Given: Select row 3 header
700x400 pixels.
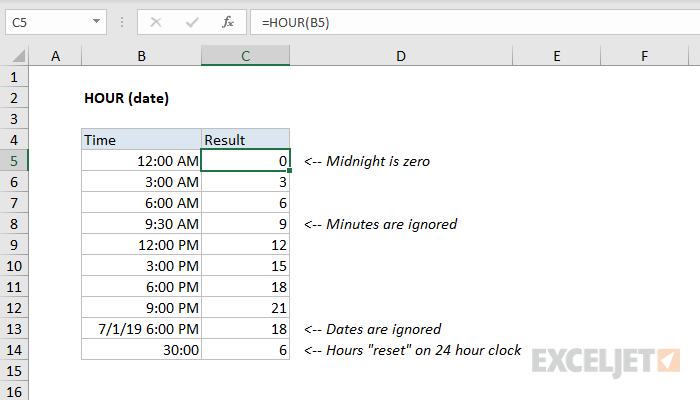Looking at the screenshot, I should pos(14,119).
